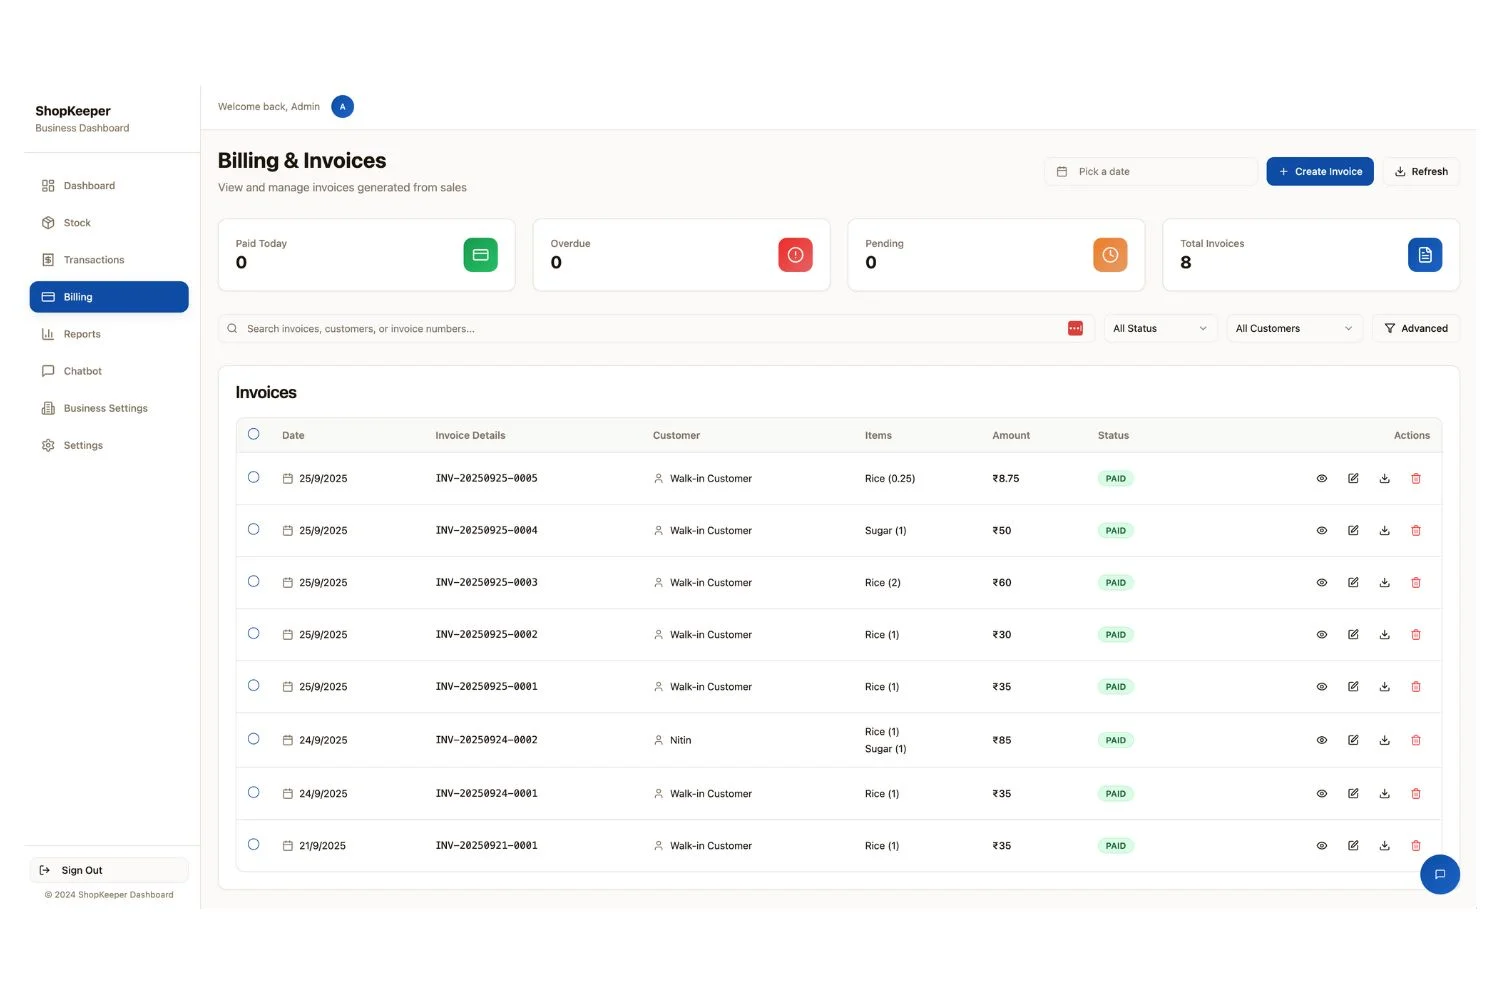
Task: Check the row for invoice INV-20250921-0001
Action: pyautogui.click(x=254, y=845)
